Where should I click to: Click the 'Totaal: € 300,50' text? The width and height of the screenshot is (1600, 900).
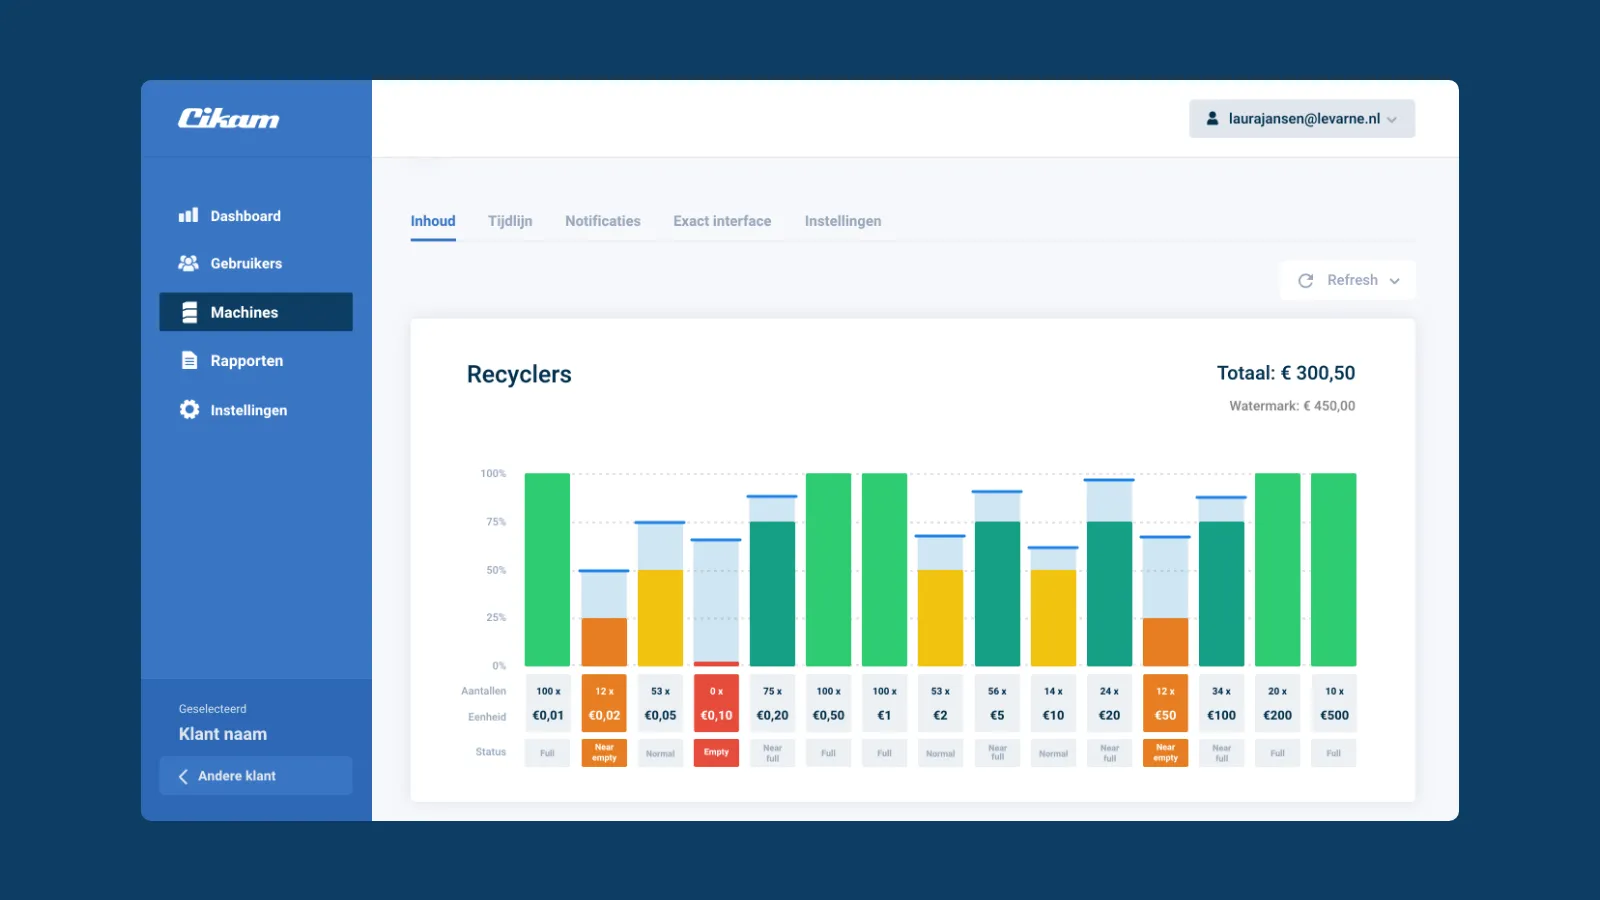click(1286, 373)
